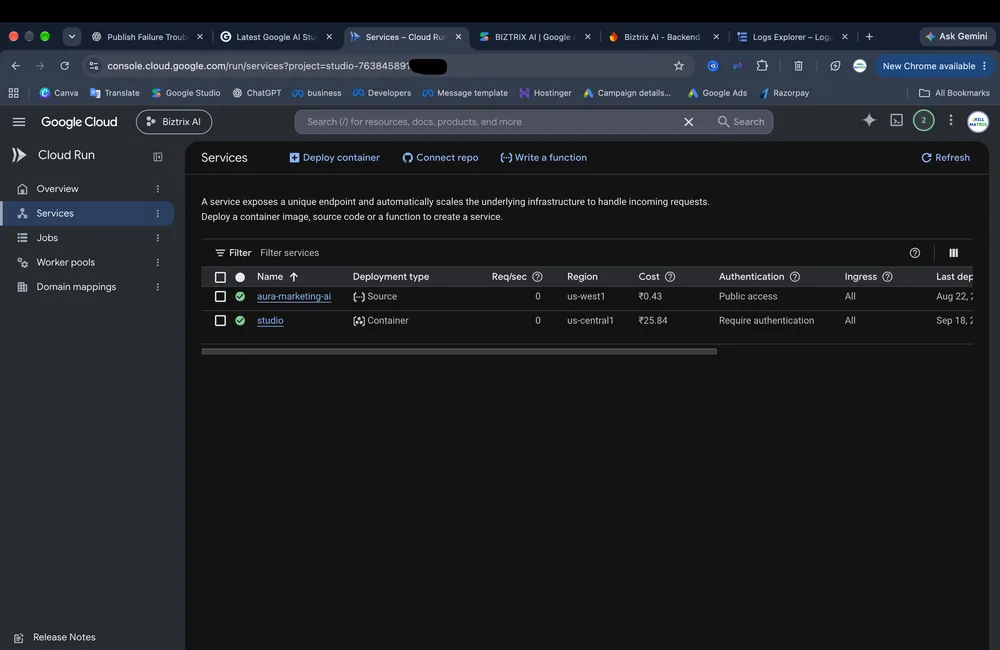Switch to the Publish Failure Troubleshooting tab
1000x650 pixels.
145,37
